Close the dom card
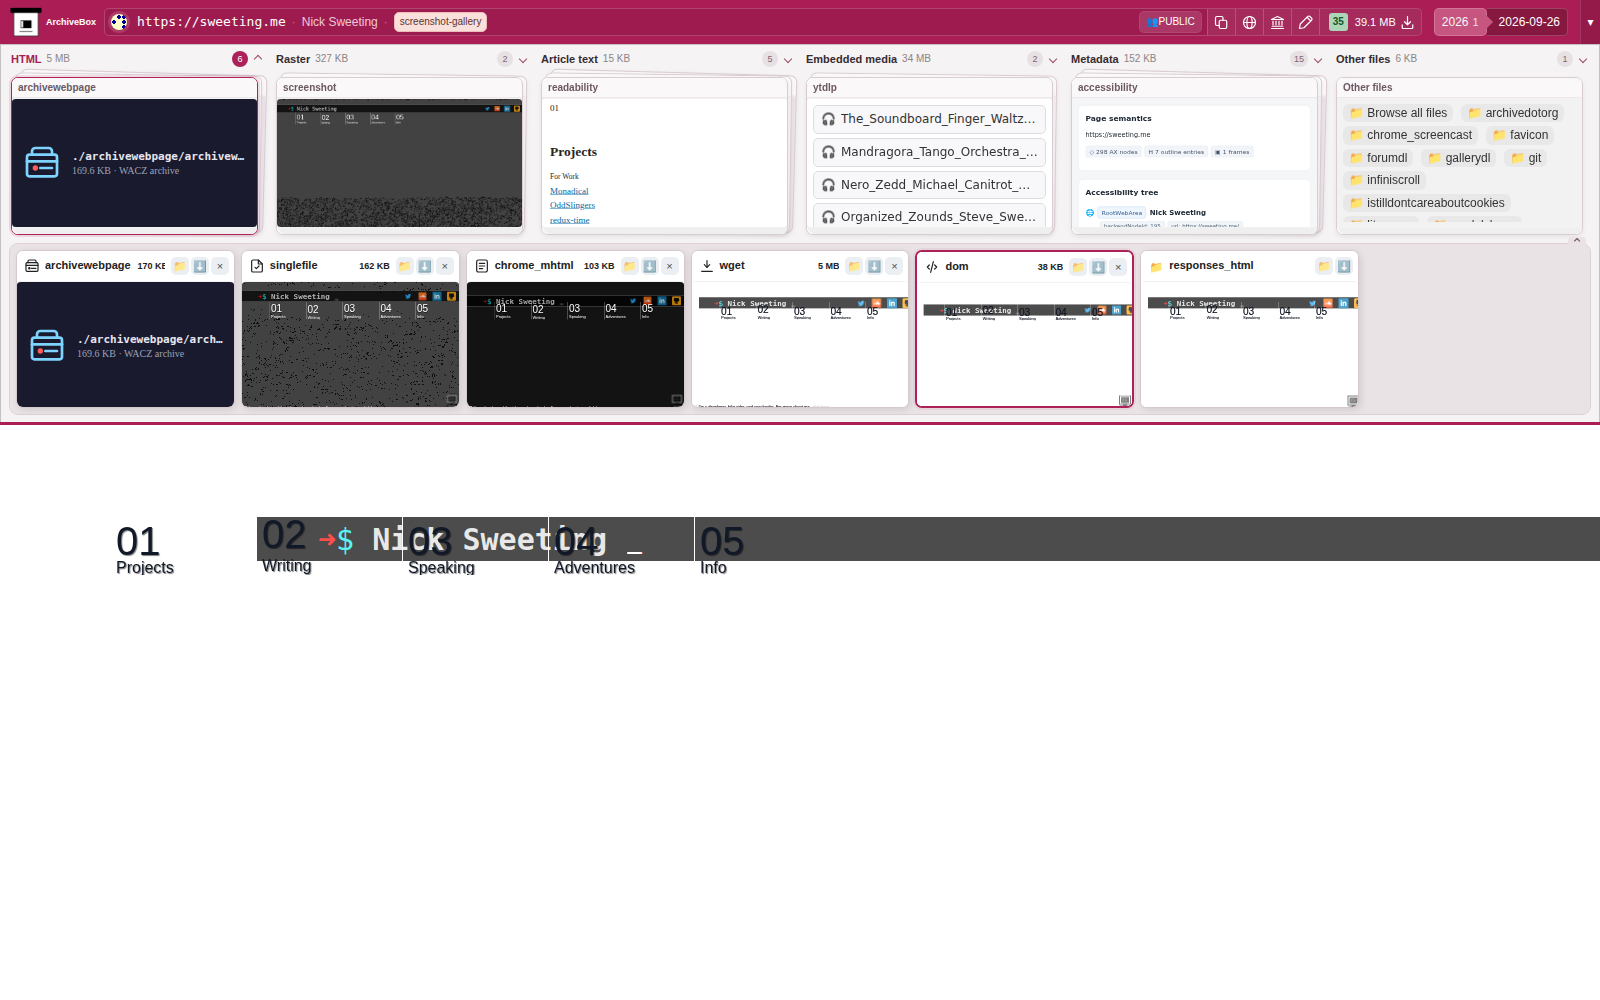Image resolution: width=1600 pixels, height=1000 pixels. click(x=1118, y=267)
